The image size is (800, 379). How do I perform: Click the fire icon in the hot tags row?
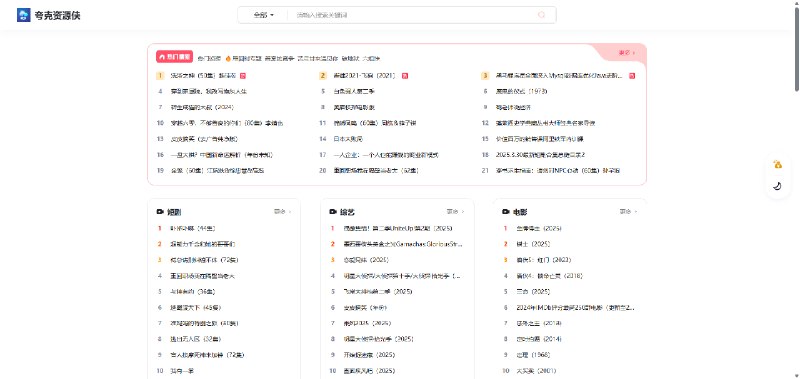[228, 58]
